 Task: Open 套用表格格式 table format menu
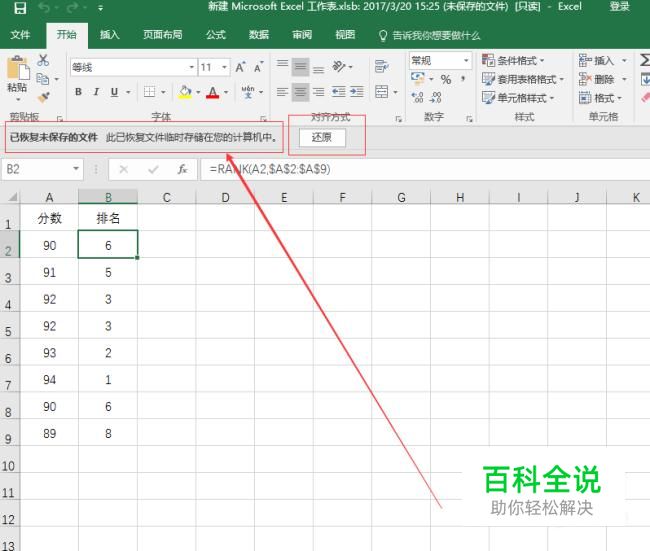(523, 79)
